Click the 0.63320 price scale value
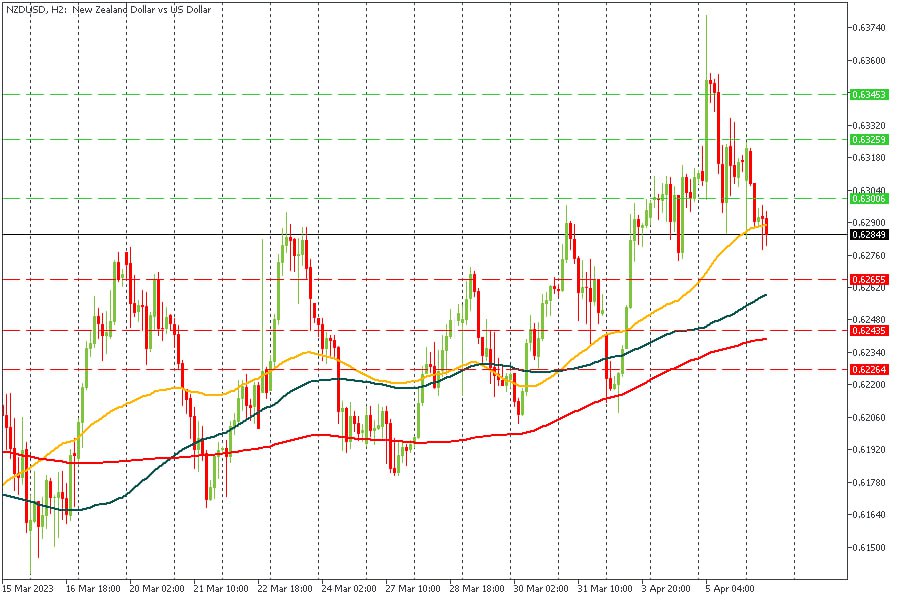 coord(868,125)
